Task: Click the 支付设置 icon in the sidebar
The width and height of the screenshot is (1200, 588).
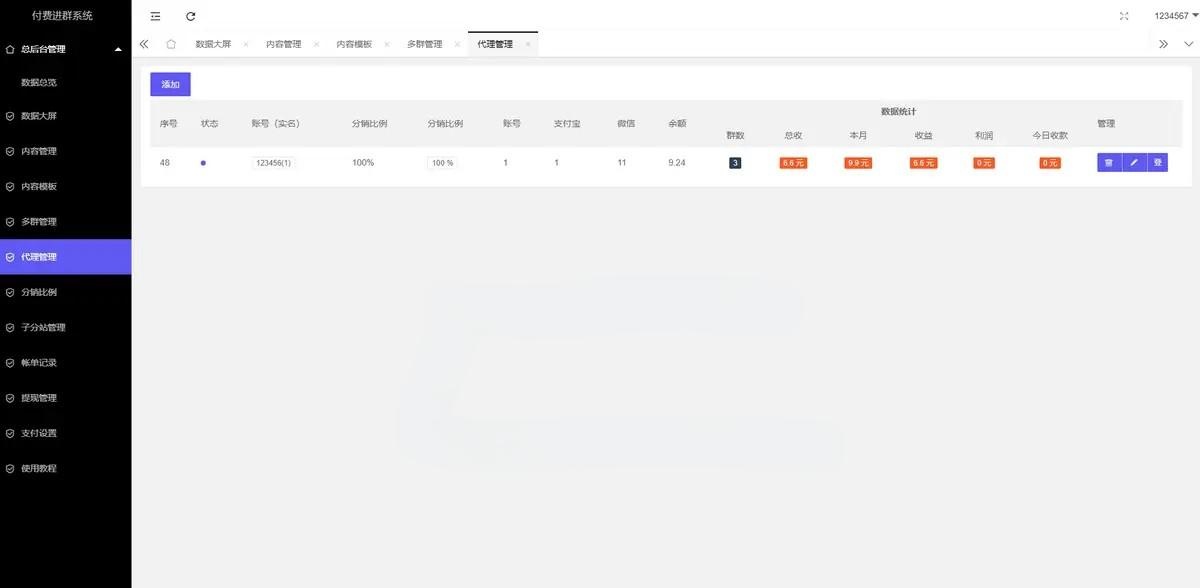Action: click(x=10, y=432)
